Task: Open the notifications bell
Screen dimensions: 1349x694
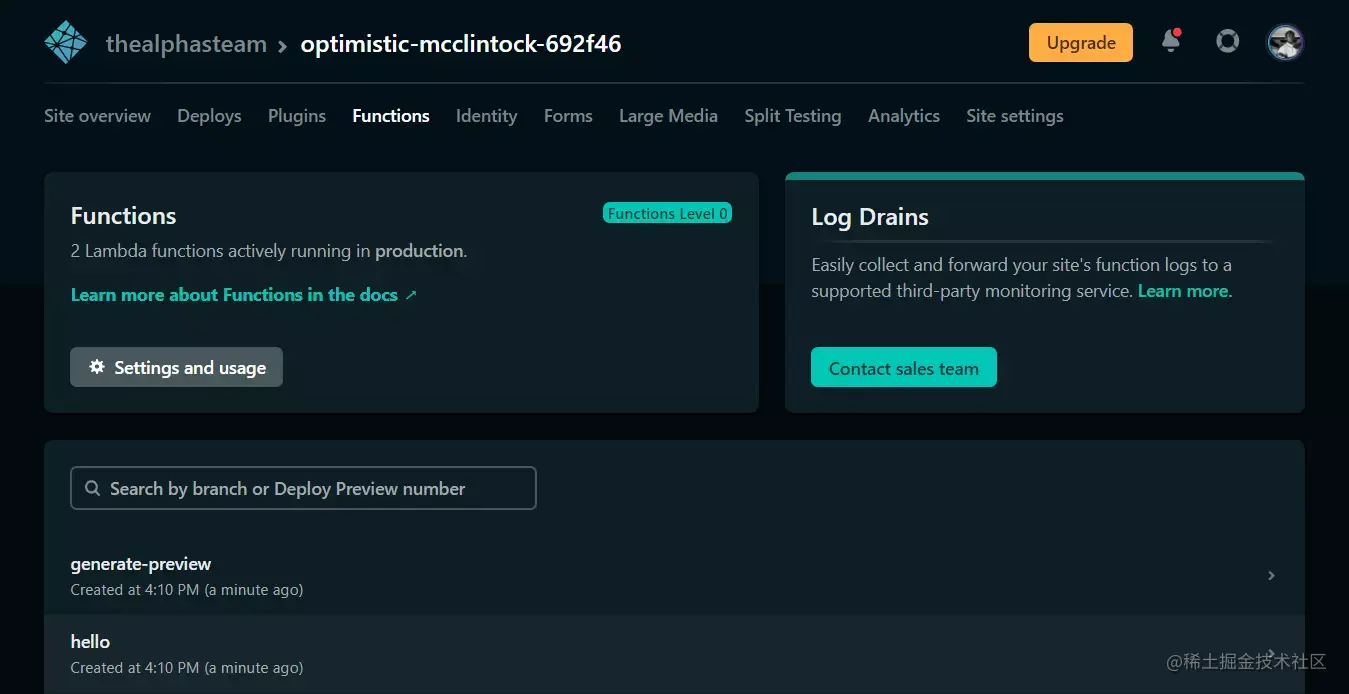Action: point(1171,41)
